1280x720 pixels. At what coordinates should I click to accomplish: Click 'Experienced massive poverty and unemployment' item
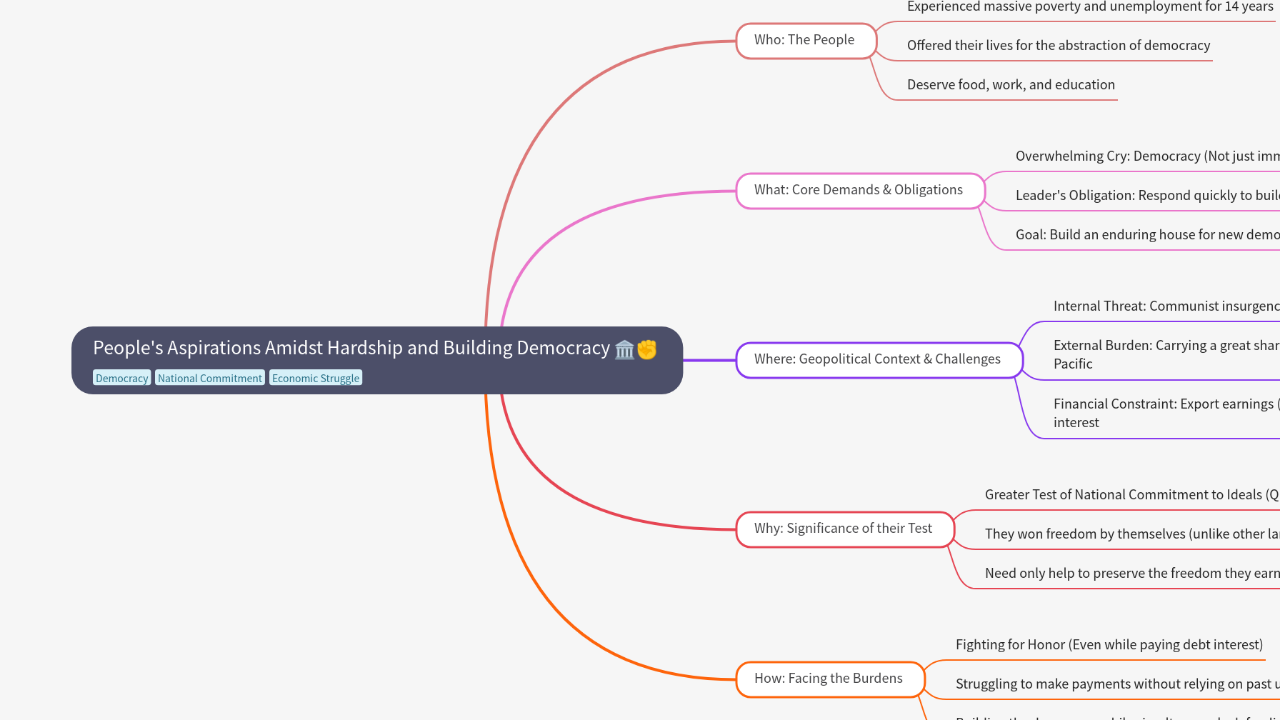[1089, 8]
